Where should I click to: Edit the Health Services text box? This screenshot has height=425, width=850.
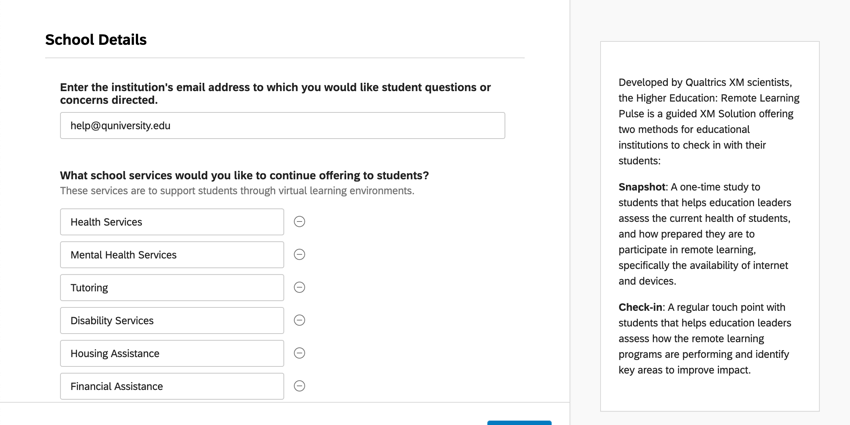click(172, 222)
